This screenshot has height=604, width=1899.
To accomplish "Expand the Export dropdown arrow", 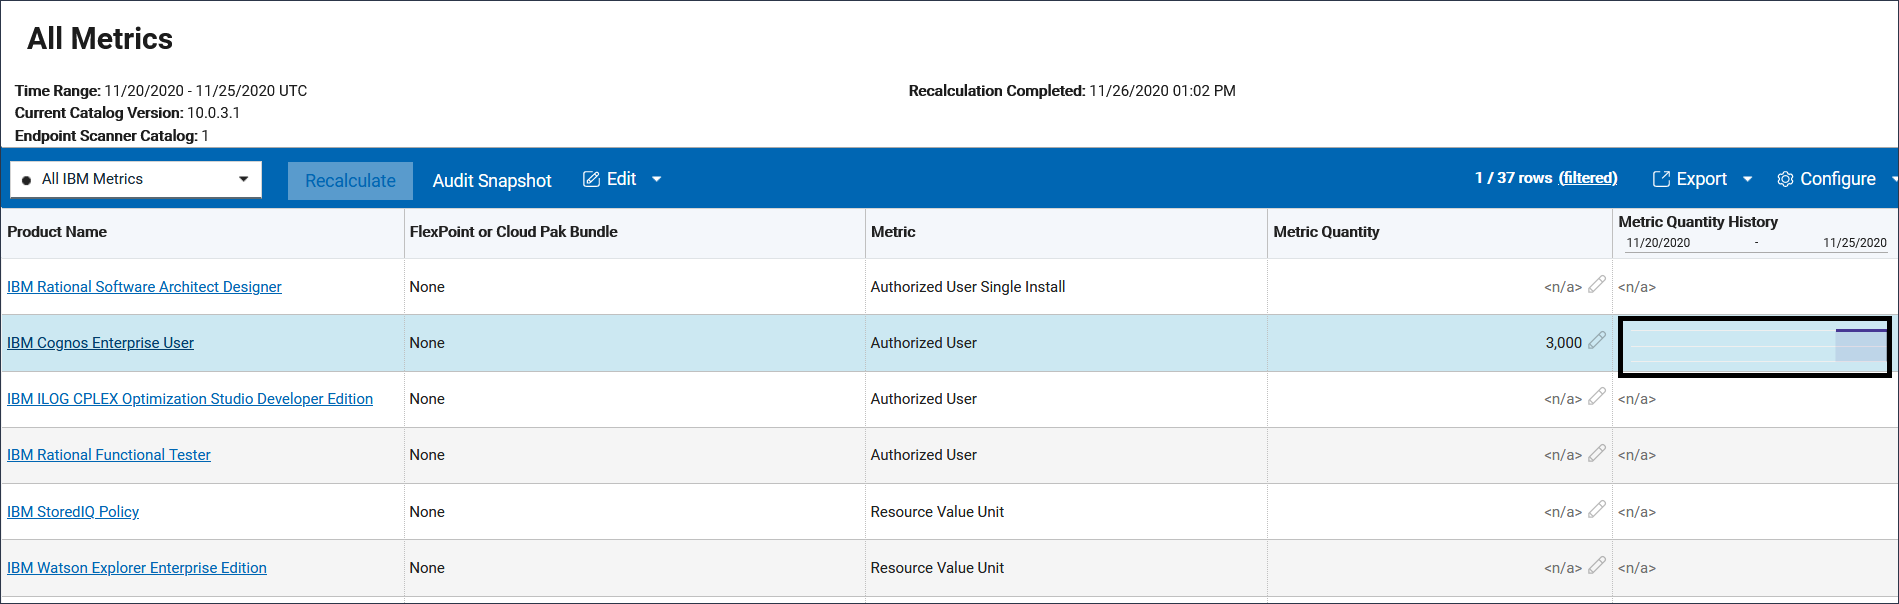I will (1747, 179).
